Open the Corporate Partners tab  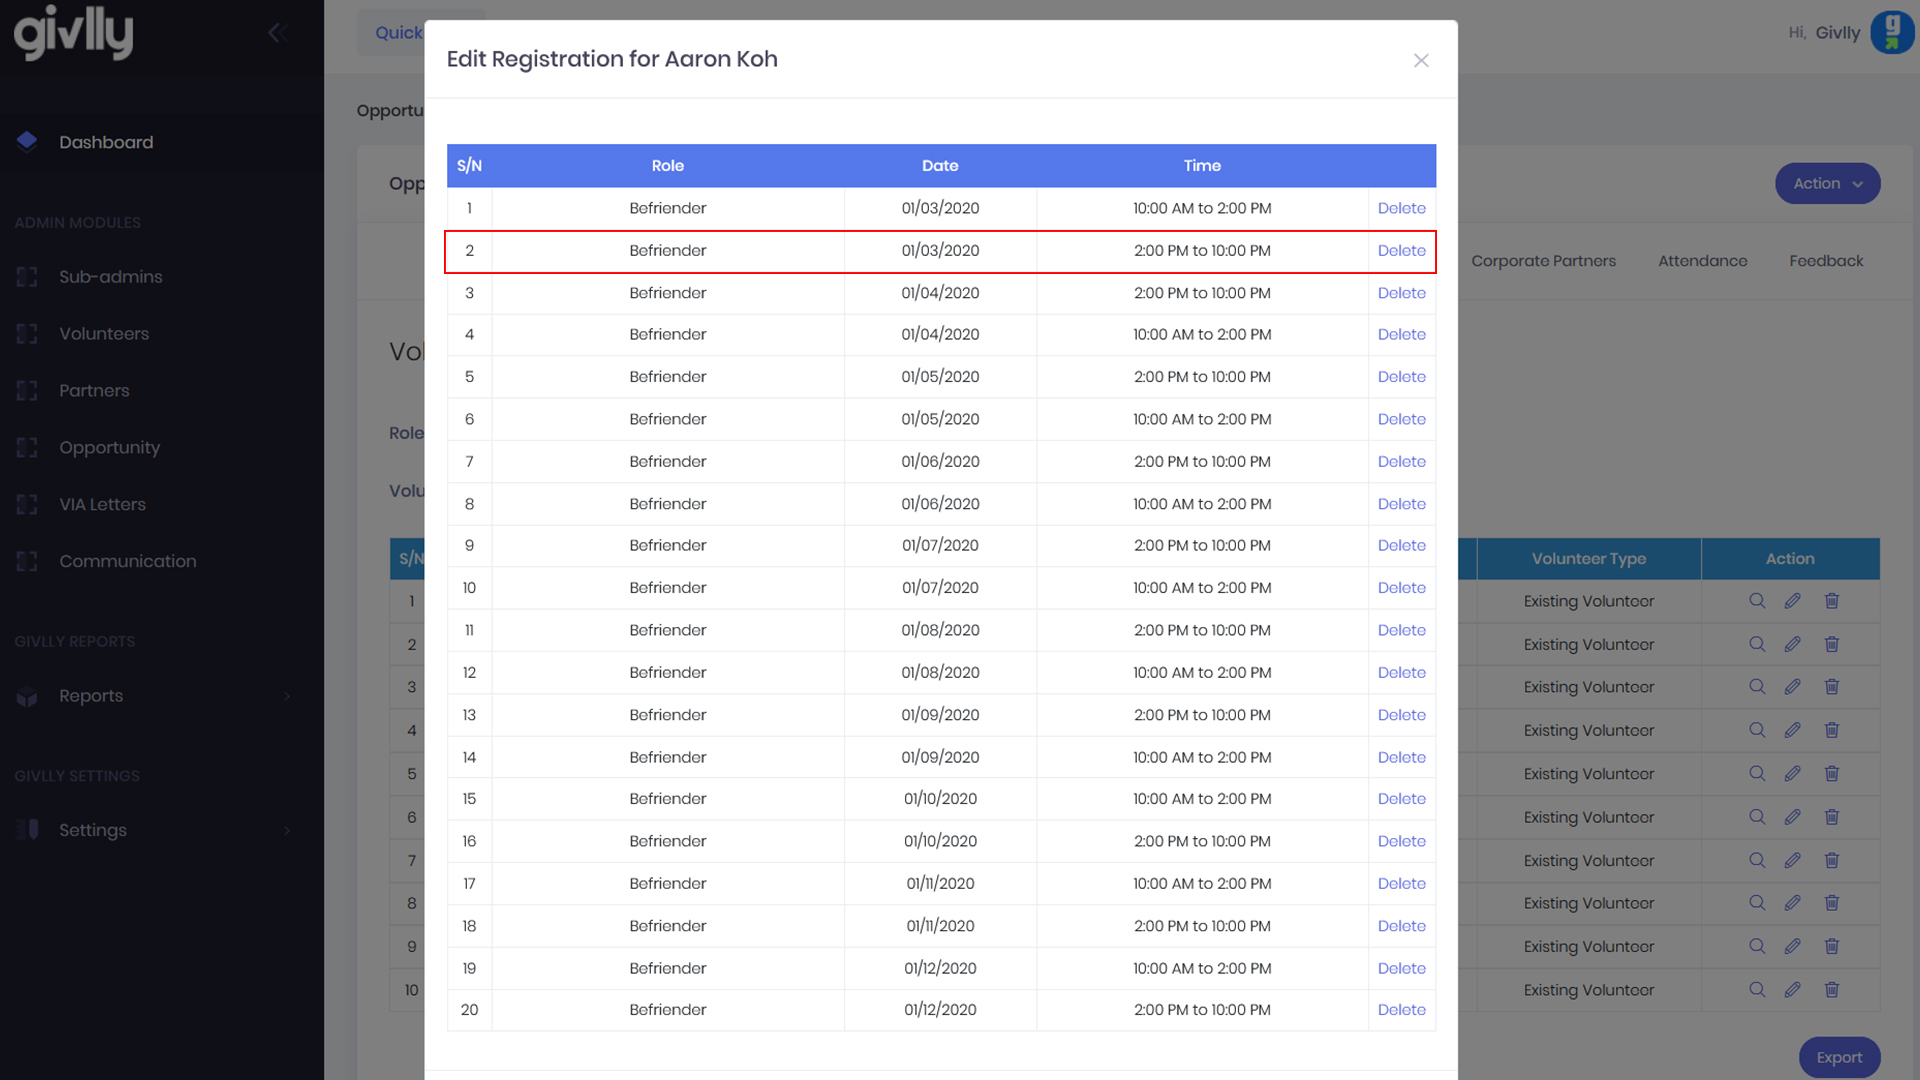click(1543, 261)
